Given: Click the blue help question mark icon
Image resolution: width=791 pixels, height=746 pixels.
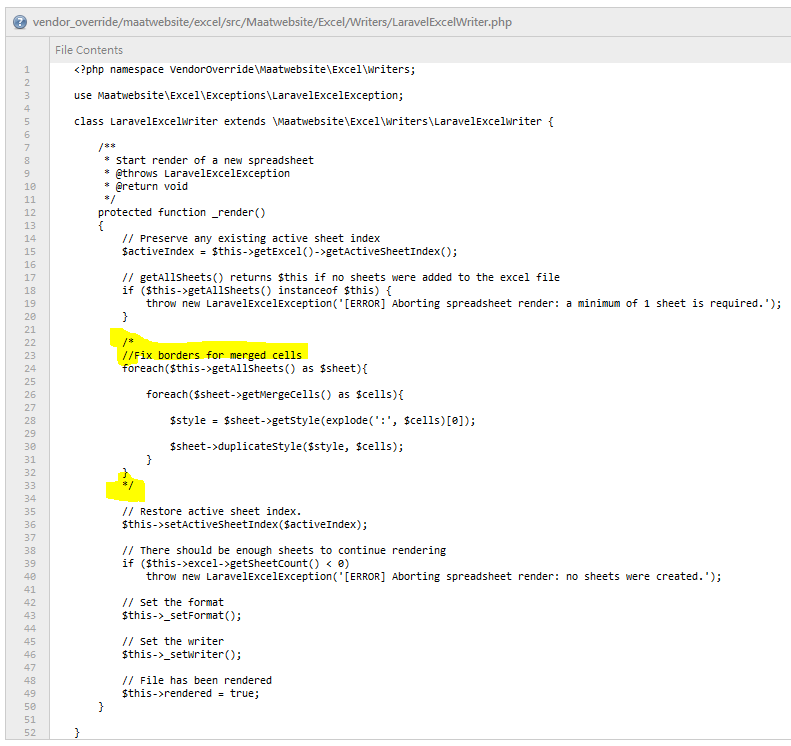Looking at the screenshot, I should tap(20, 22).
